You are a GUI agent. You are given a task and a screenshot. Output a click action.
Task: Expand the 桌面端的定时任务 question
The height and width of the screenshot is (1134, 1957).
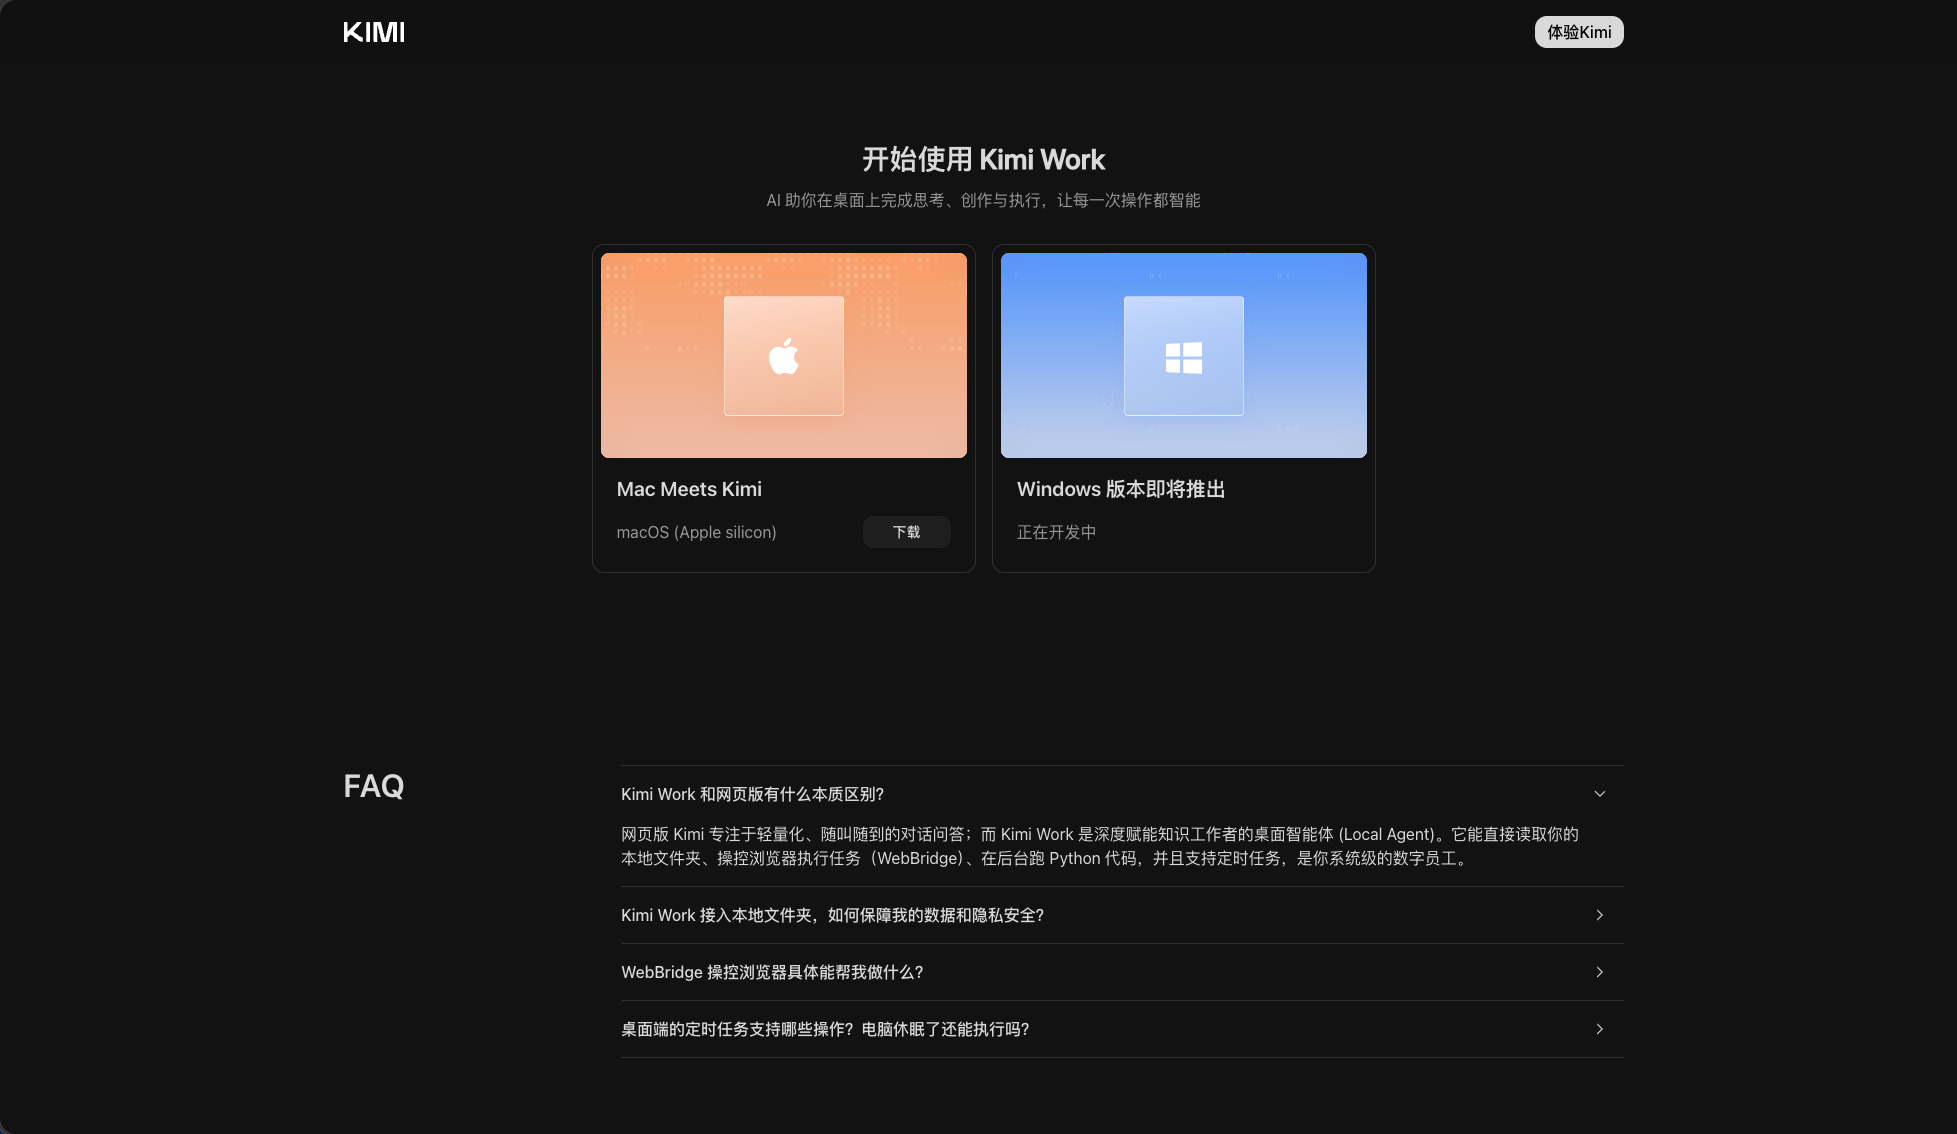pos(1122,1029)
